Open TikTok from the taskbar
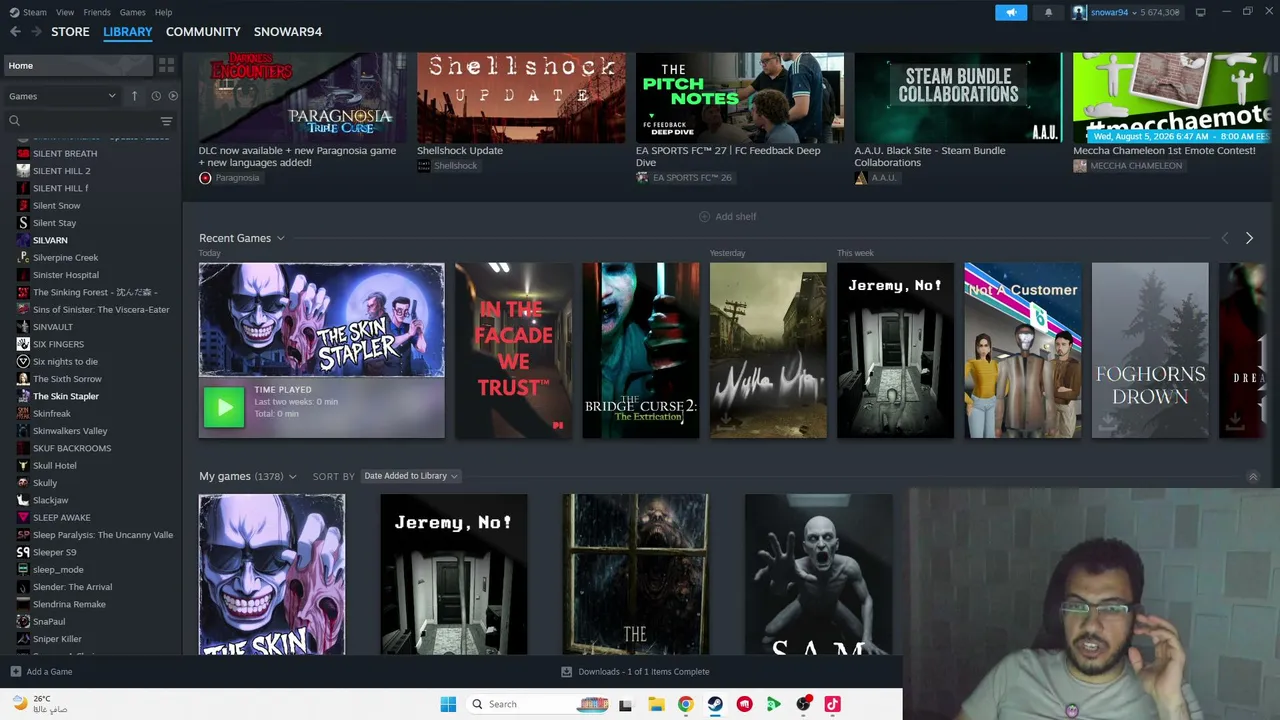This screenshot has width=1280, height=720. click(832, 704)
